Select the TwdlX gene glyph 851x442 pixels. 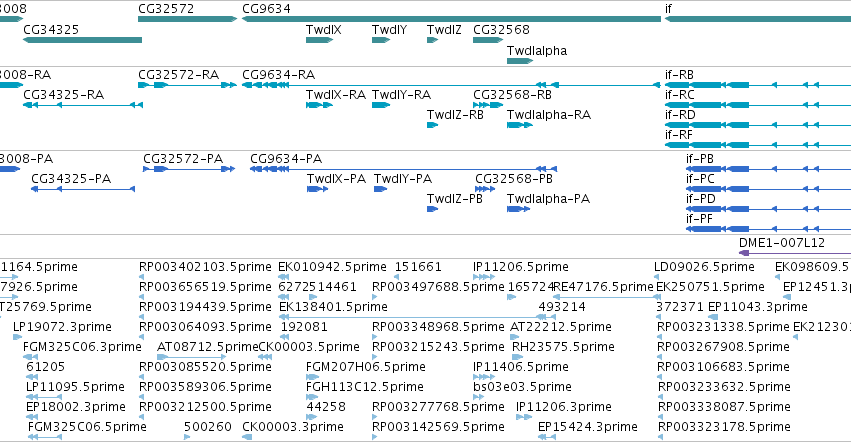coord(320,40)
